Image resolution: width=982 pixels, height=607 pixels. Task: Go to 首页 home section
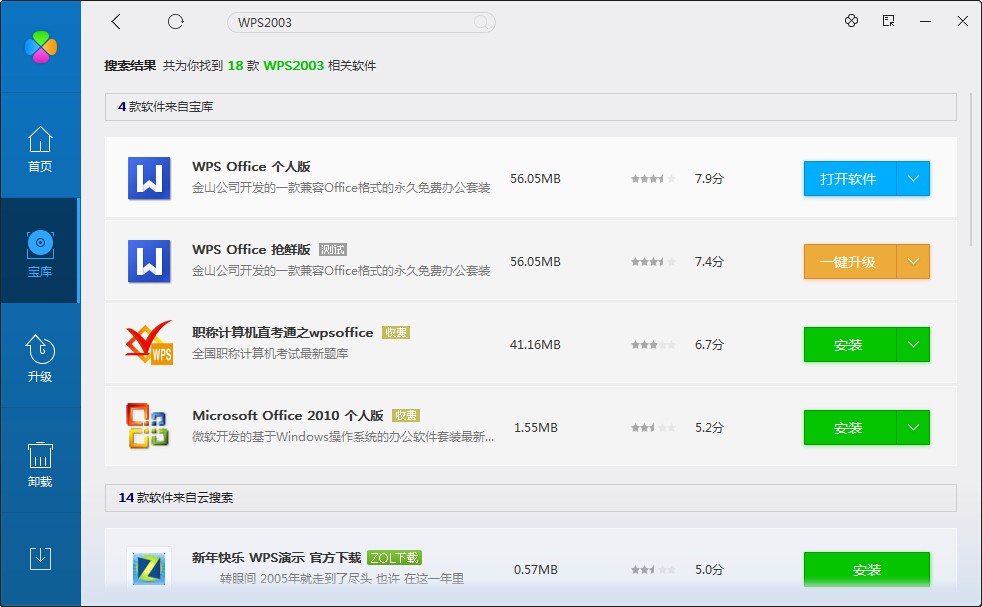coord(40,148)
